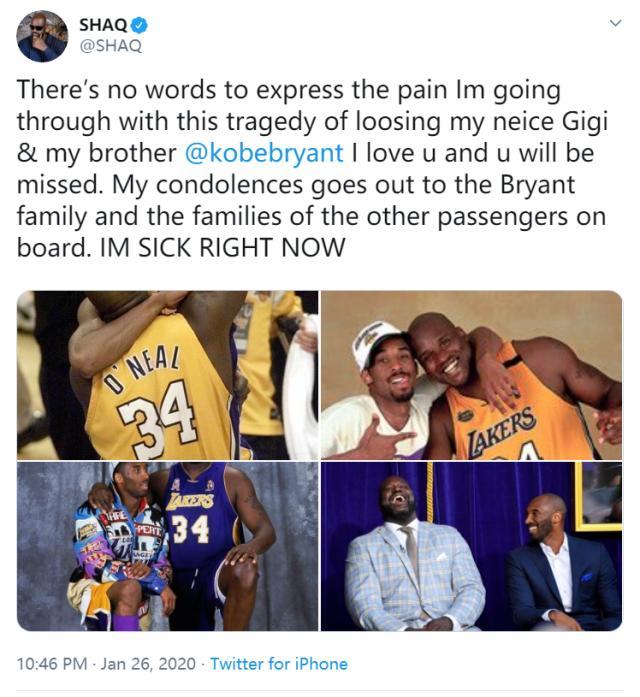
Task: View the photo of both men in suits
Action: pos(471,546)
